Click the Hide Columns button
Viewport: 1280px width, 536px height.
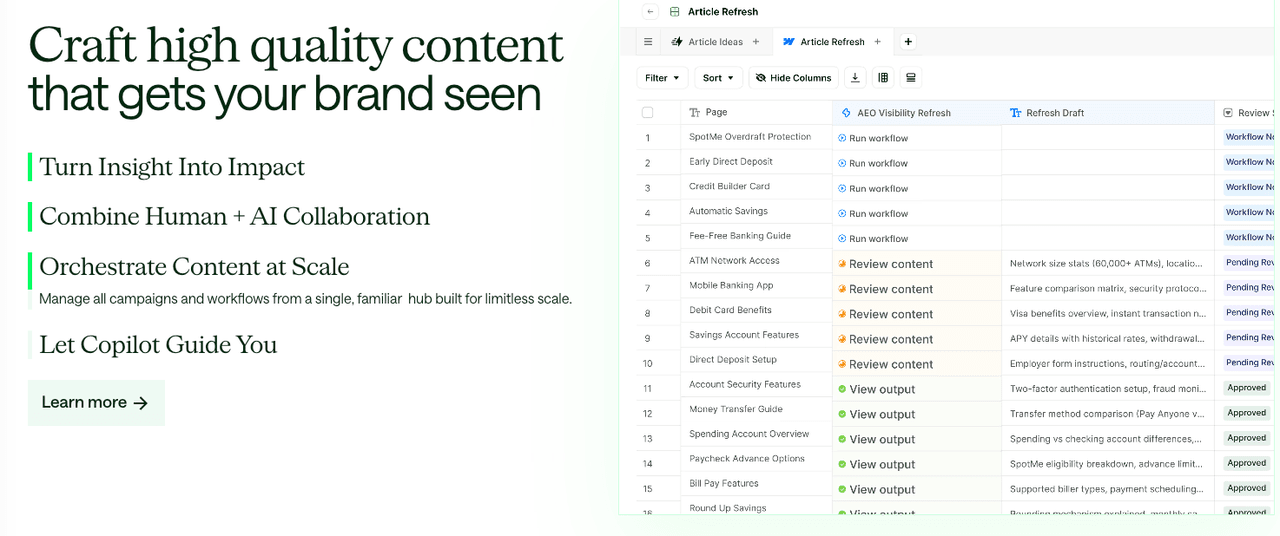click(x=793, y=78)
